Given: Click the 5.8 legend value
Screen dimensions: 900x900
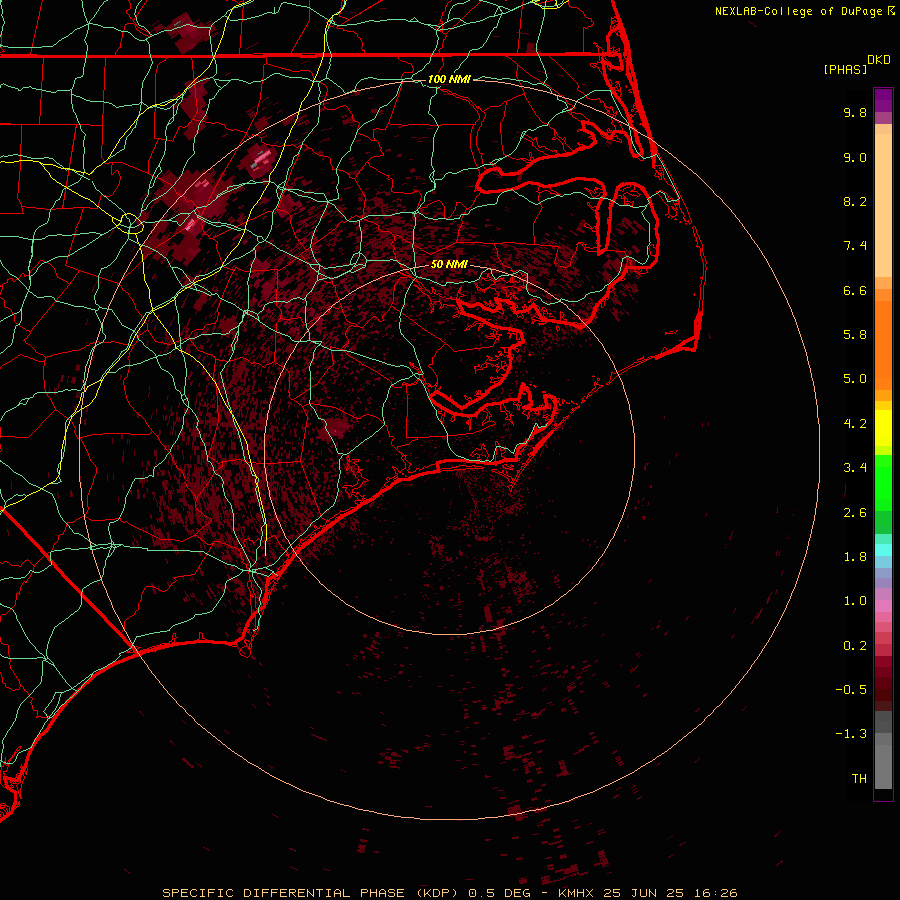Looking at the screenshot, I should point(855,335).
